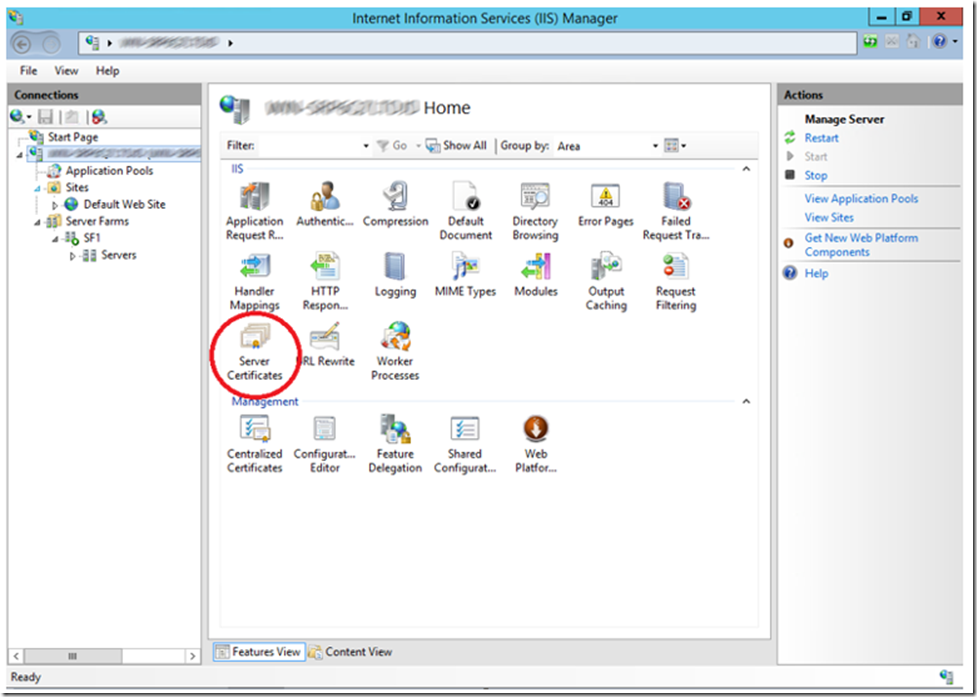The width and height of the screenshot is (977, 697).
Task: Click Get New Web Platform Components
Action: point(861,245)
